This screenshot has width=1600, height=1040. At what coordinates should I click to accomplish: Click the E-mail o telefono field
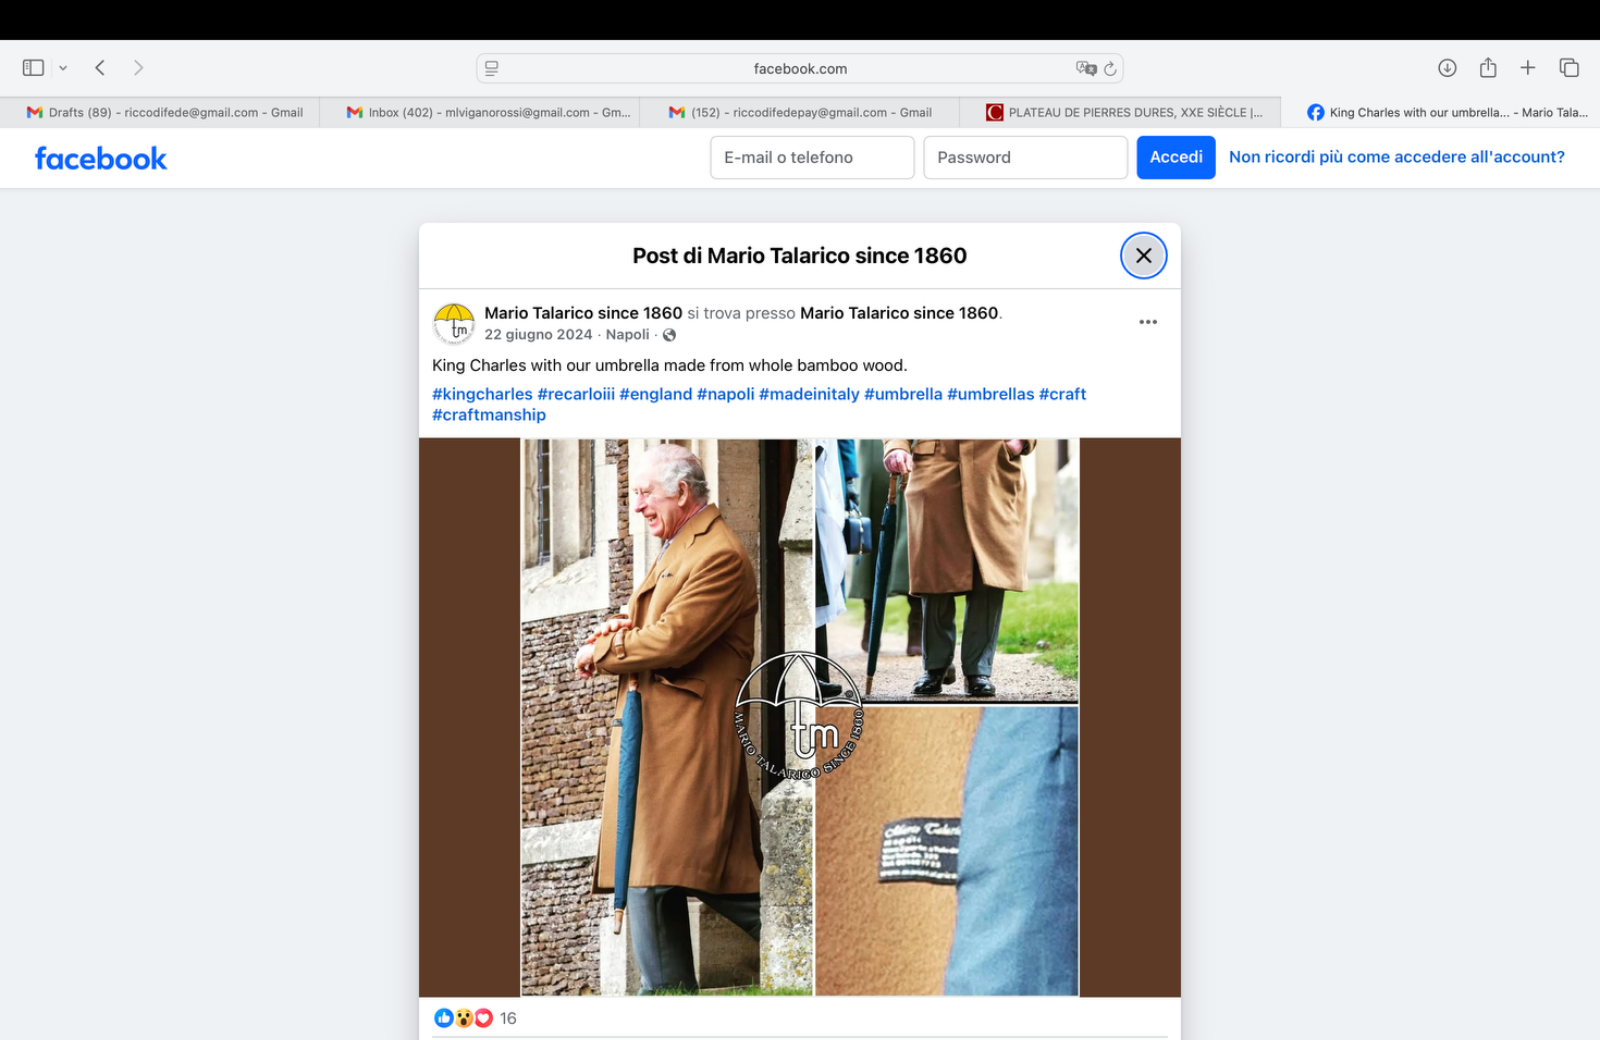pyautogui.click(x=811, y=157)
